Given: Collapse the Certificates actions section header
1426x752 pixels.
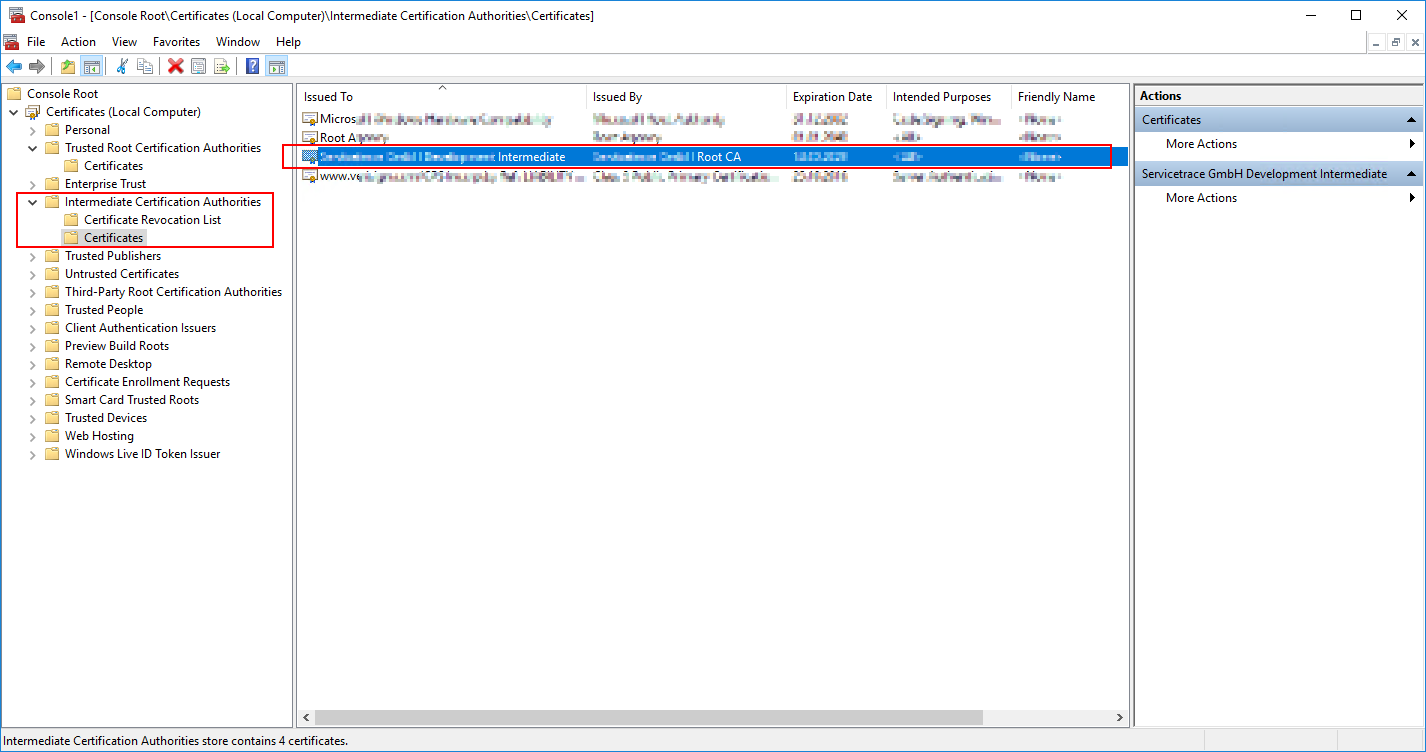Looking at the screenshot, I should coord(1411,119).
